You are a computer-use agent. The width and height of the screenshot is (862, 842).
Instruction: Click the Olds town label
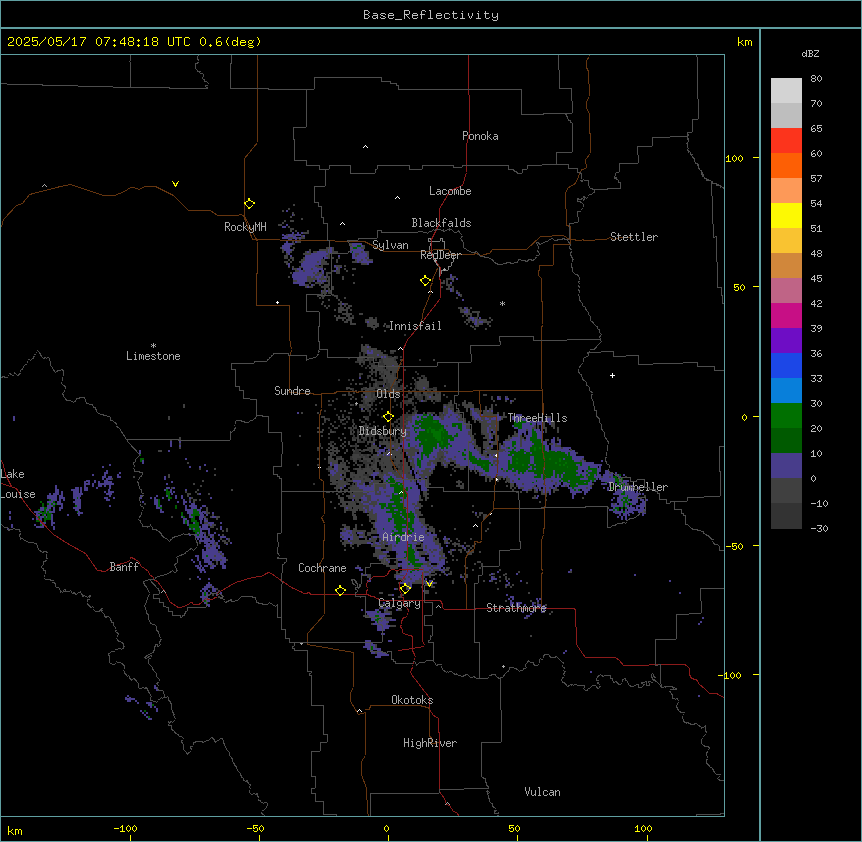388,394
